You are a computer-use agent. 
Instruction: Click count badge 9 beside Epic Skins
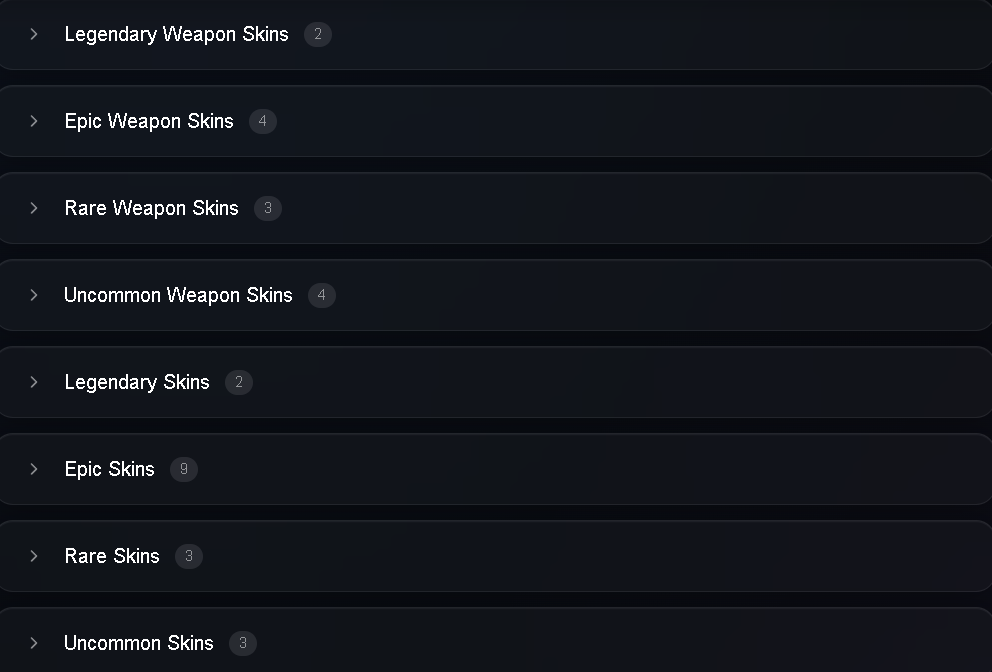(184, 469)
